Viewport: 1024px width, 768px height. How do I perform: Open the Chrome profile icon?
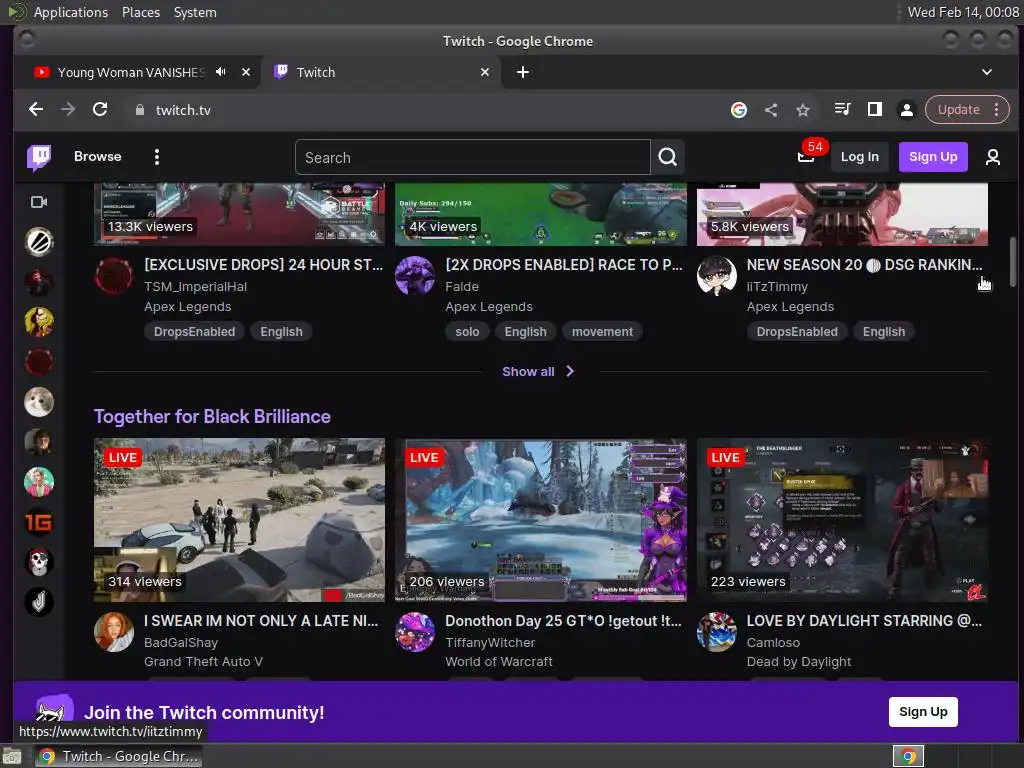pos(906,110)
